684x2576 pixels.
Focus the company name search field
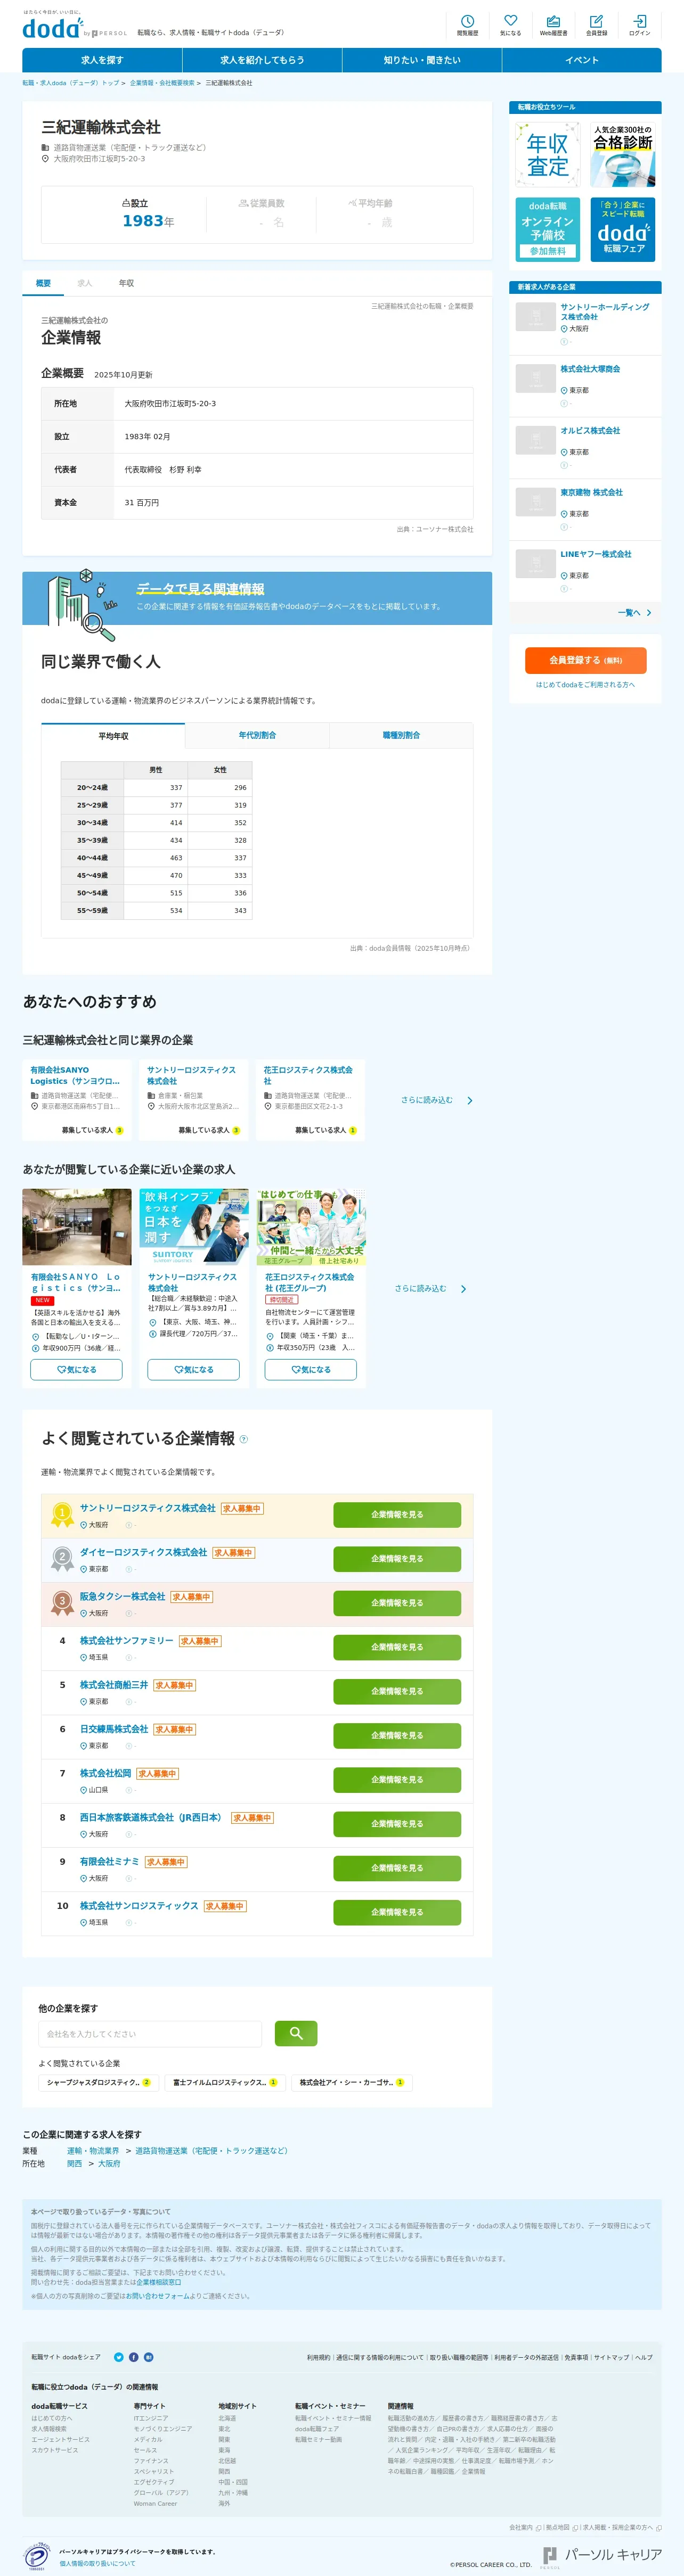pos(150,2034)
